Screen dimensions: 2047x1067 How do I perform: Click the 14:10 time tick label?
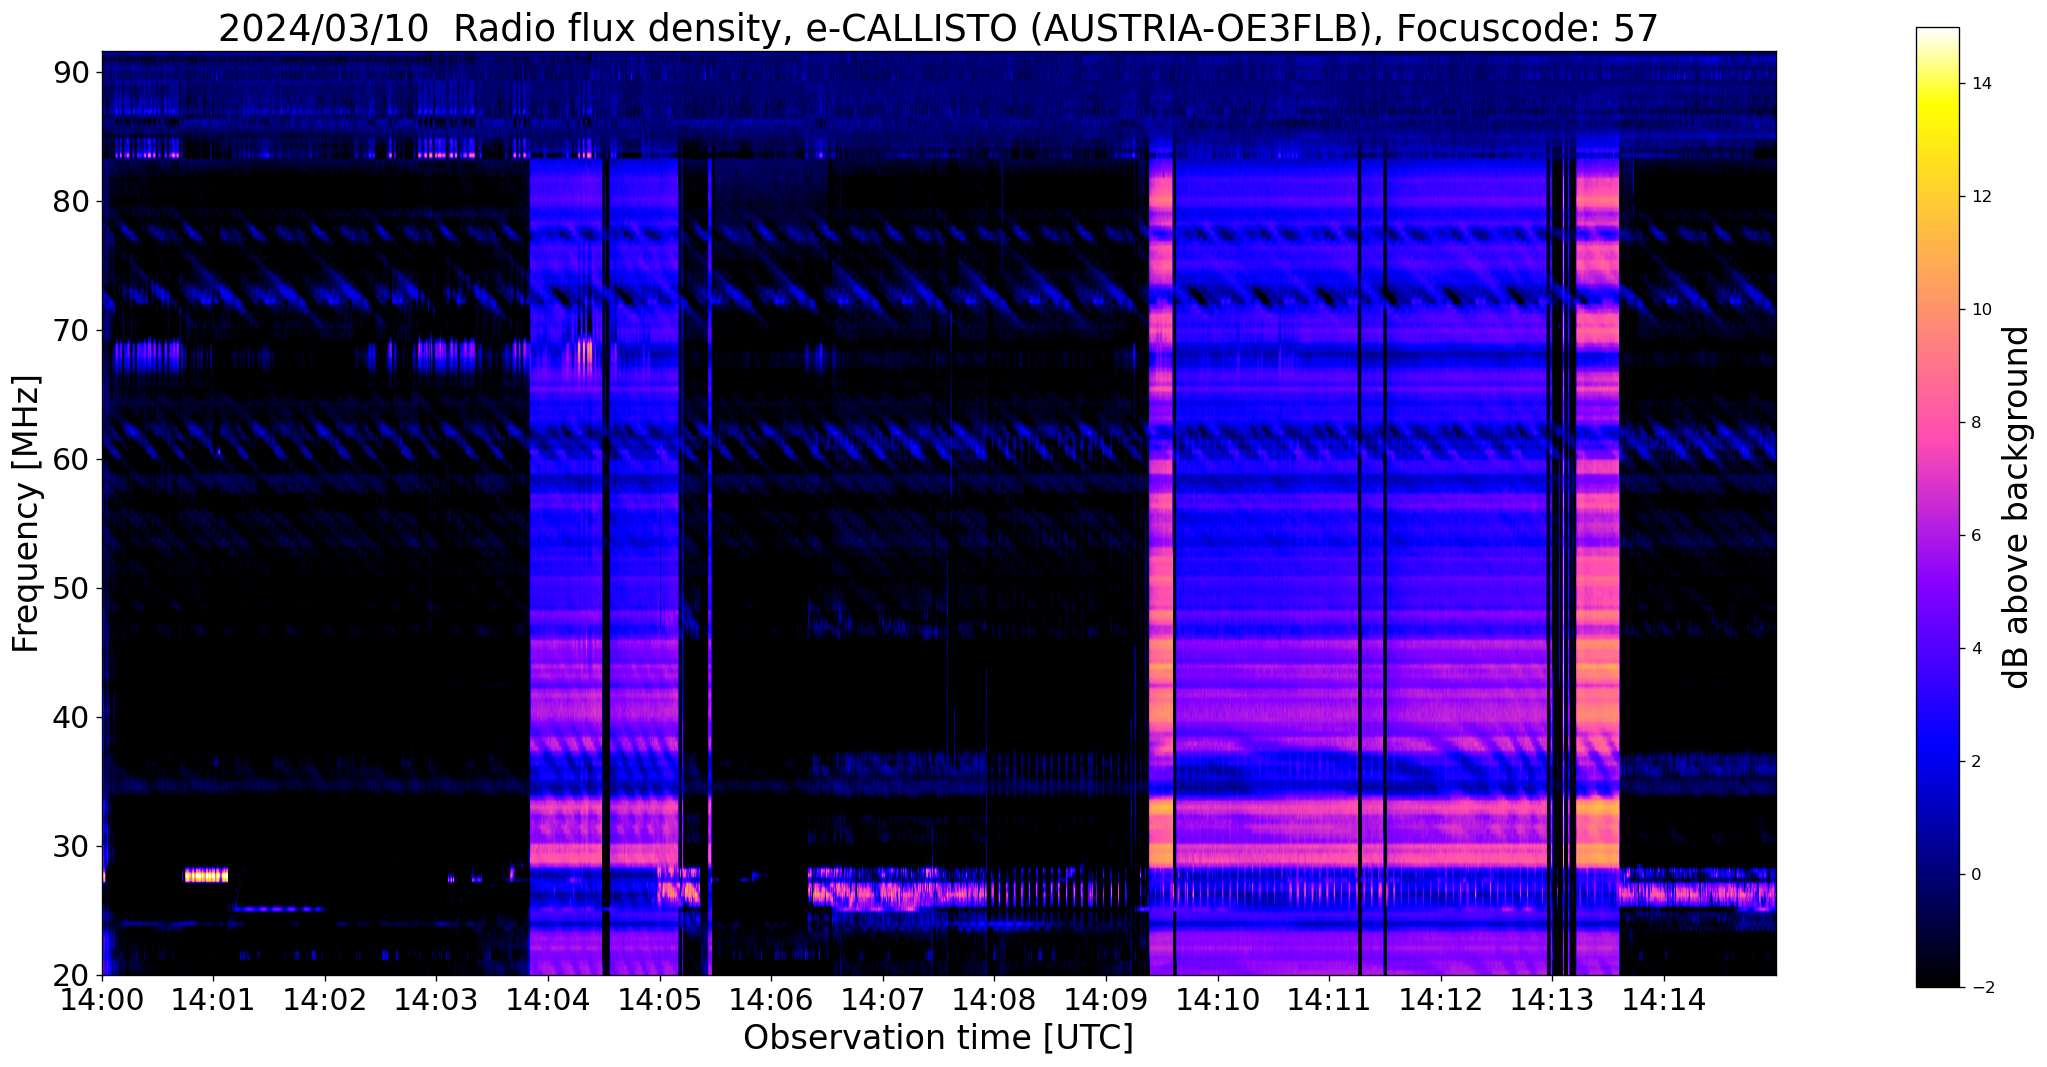click(x=1217, y=1000)
